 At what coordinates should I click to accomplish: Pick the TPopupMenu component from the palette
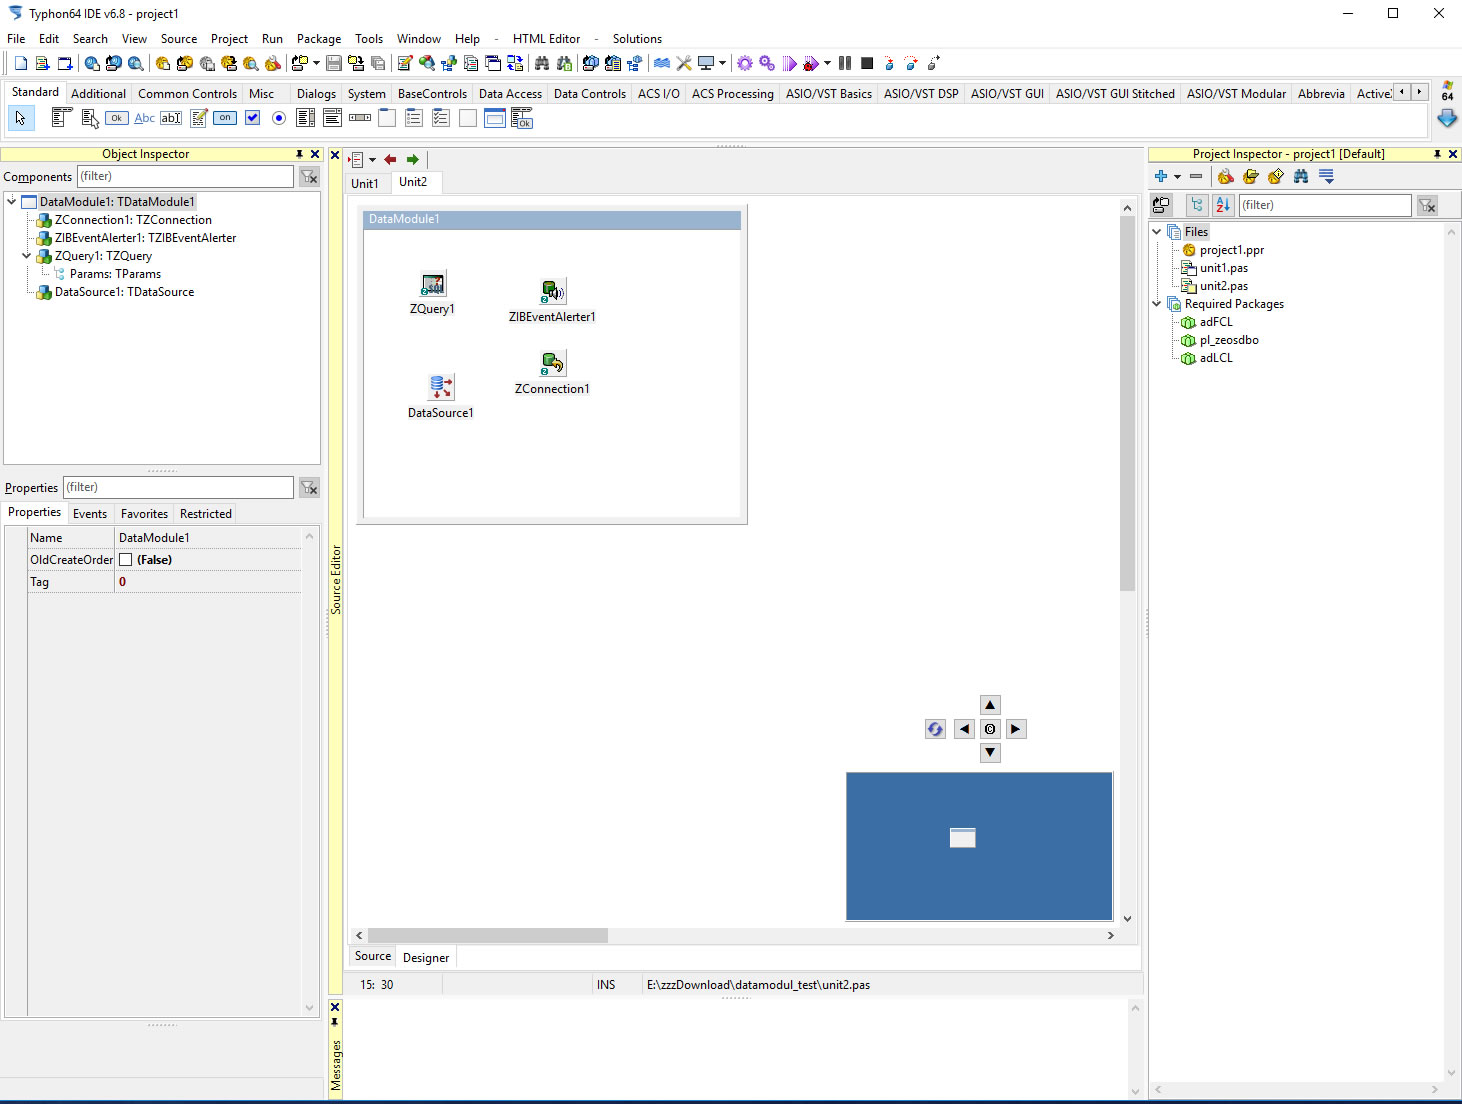point(90,118)
